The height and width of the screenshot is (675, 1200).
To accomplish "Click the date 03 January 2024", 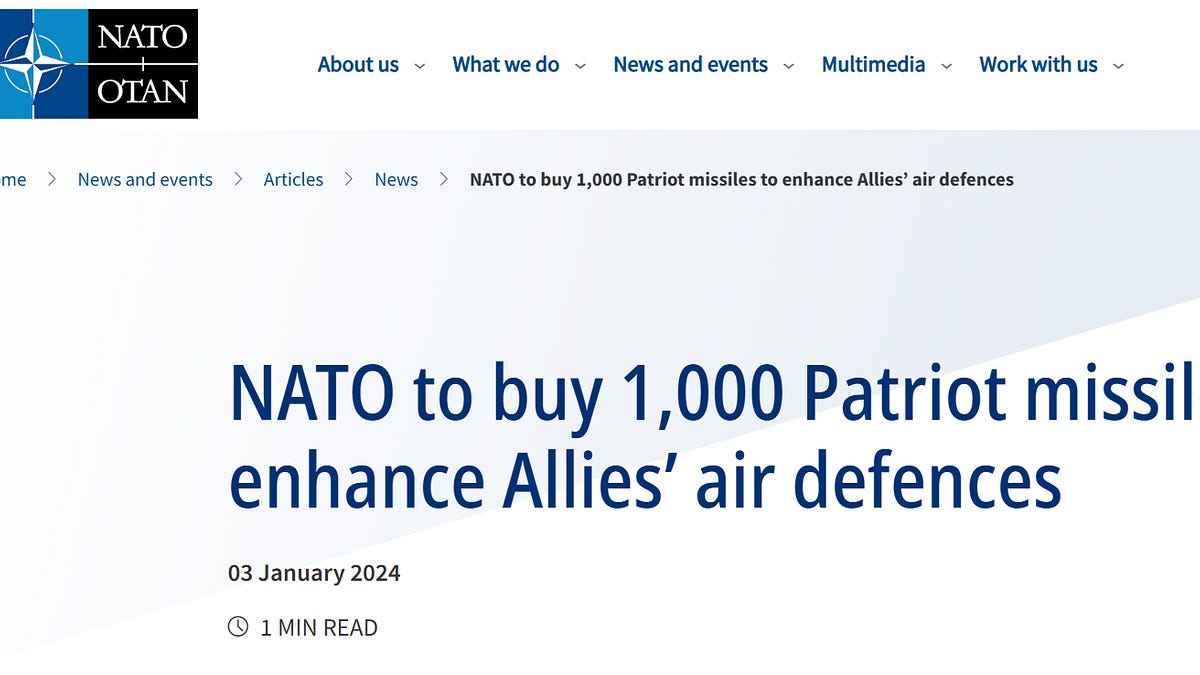I will click(x=314, y=574).
